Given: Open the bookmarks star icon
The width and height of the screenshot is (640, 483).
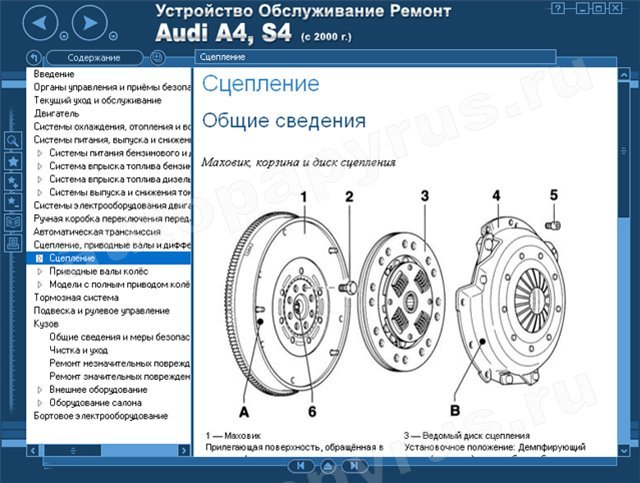Looking at the screenshot, I should coord(13,161).
